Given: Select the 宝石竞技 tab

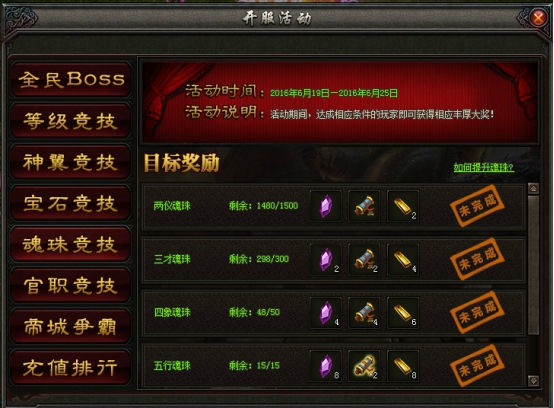Looking at the screenshot, I should click(71, 203).
